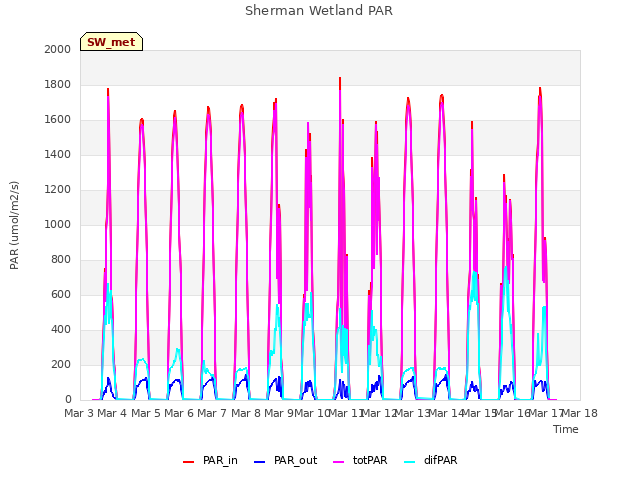Click the Mar 6 x-axis tick label

point(179,413)
